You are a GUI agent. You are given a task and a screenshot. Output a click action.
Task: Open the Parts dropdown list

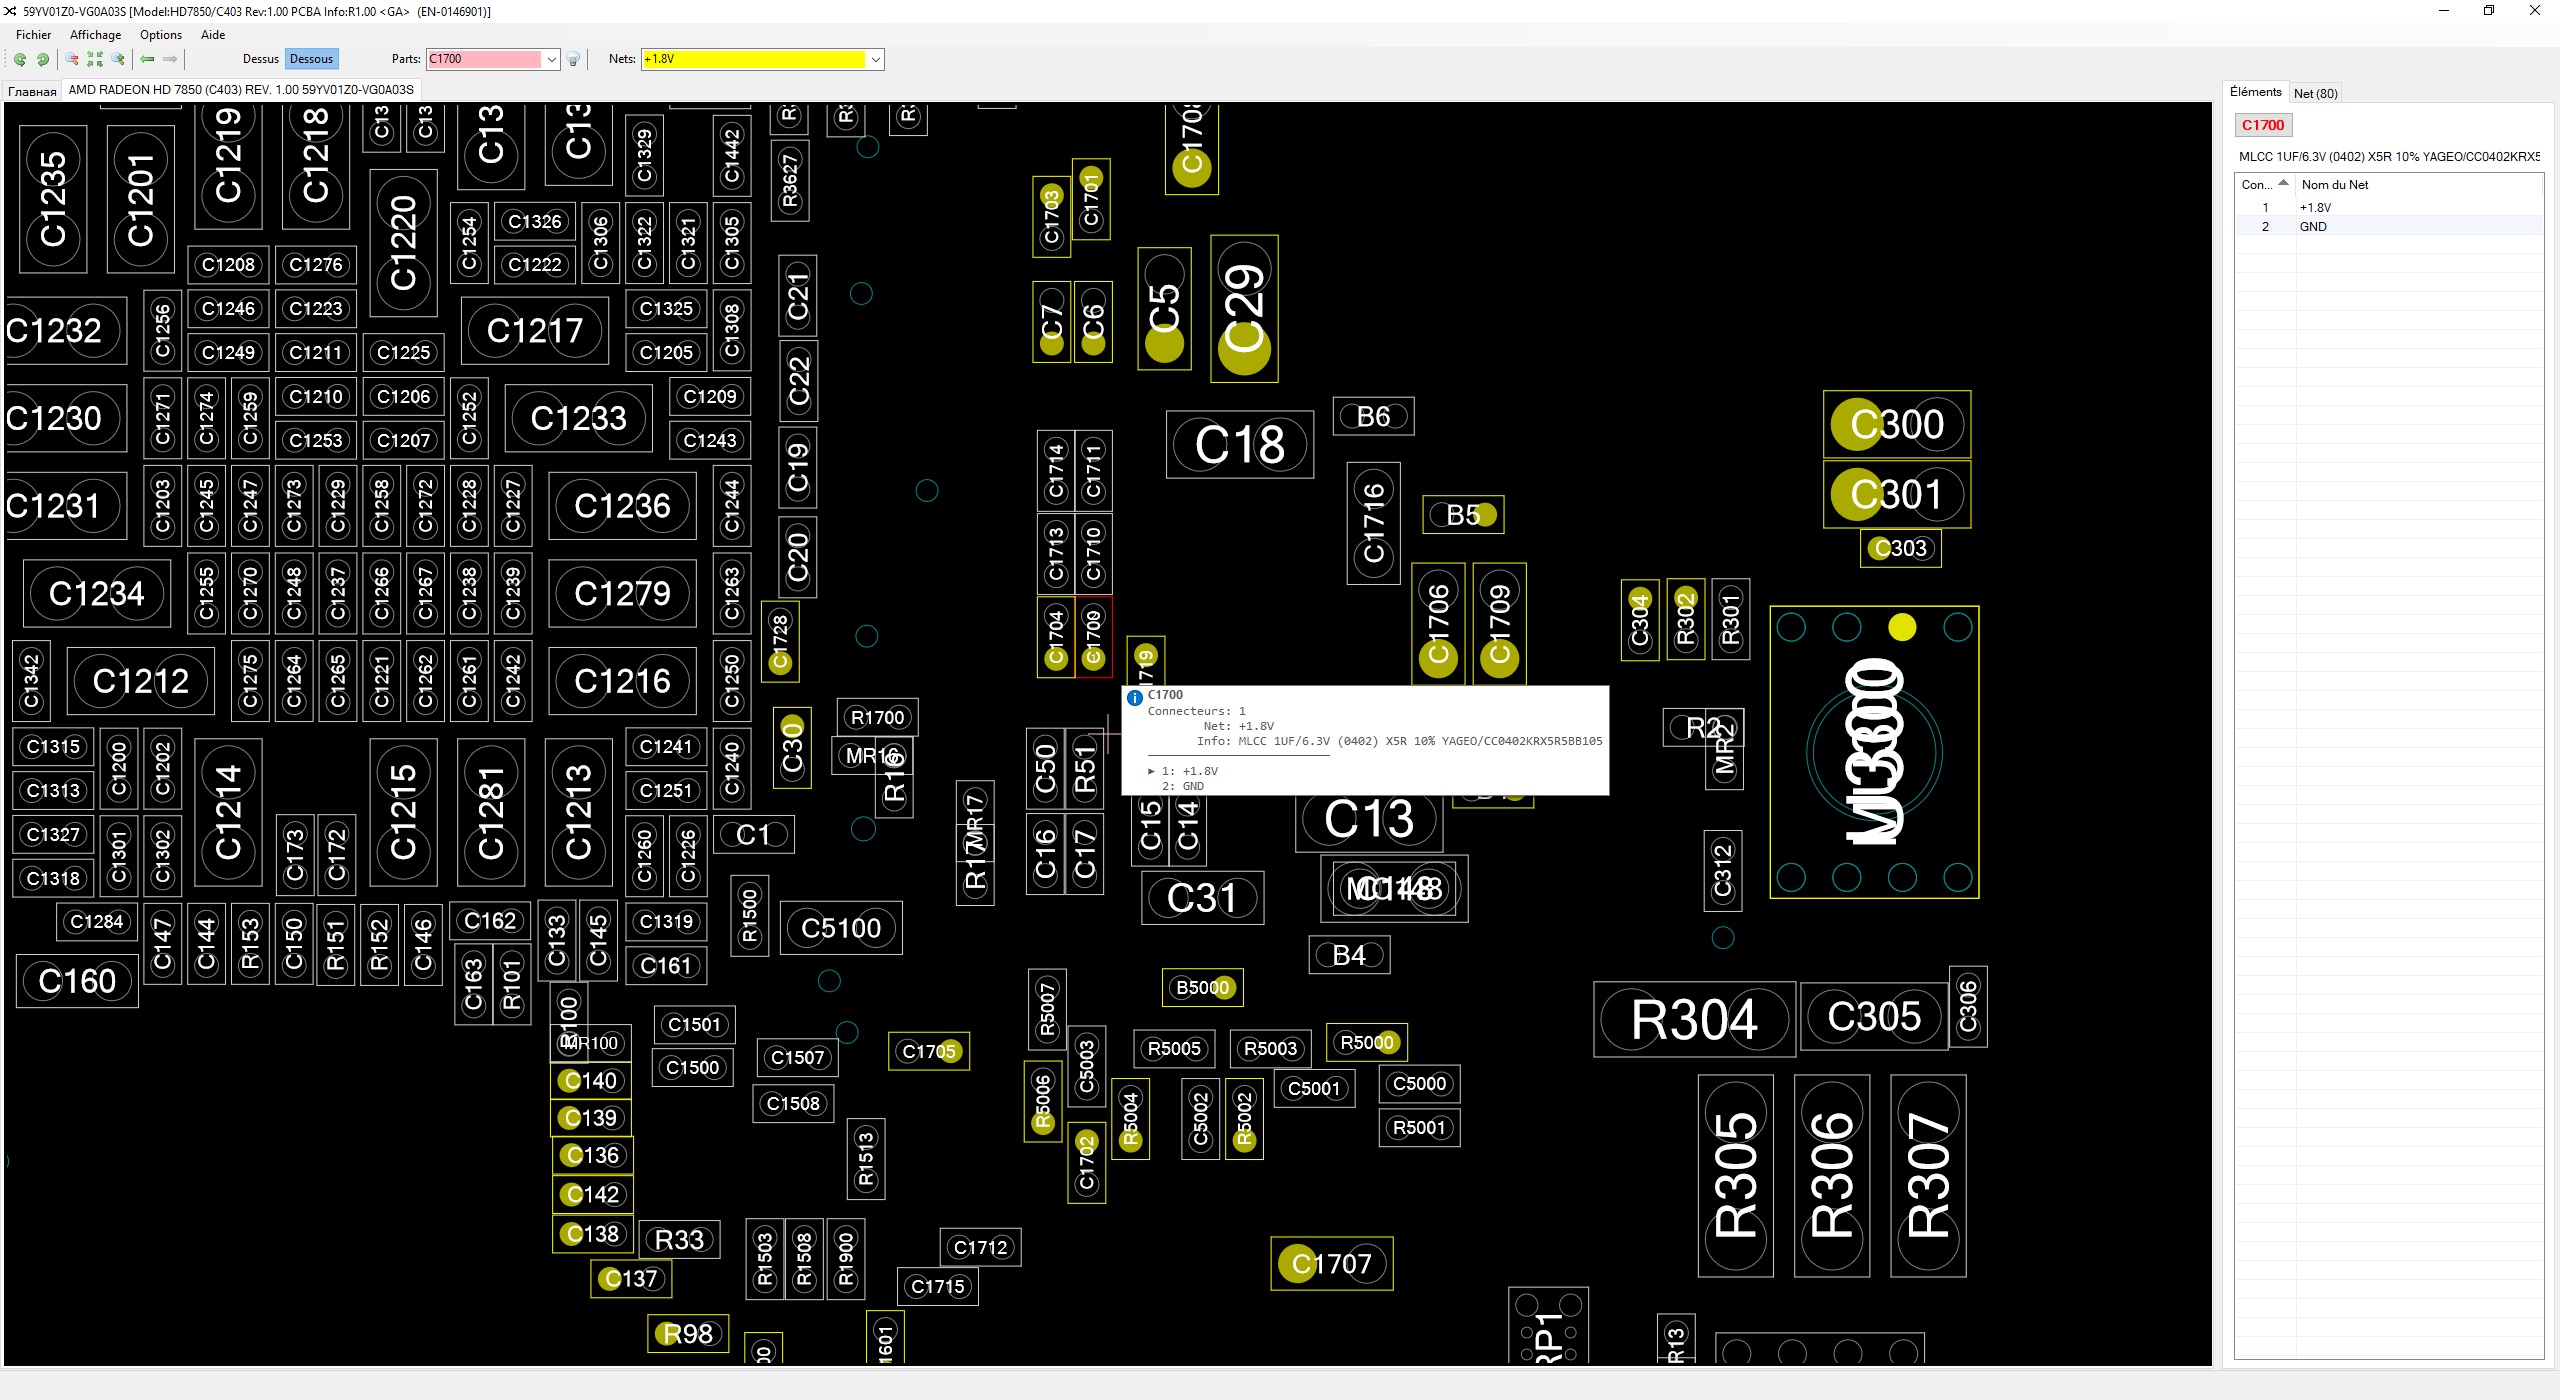pos(551,60)
